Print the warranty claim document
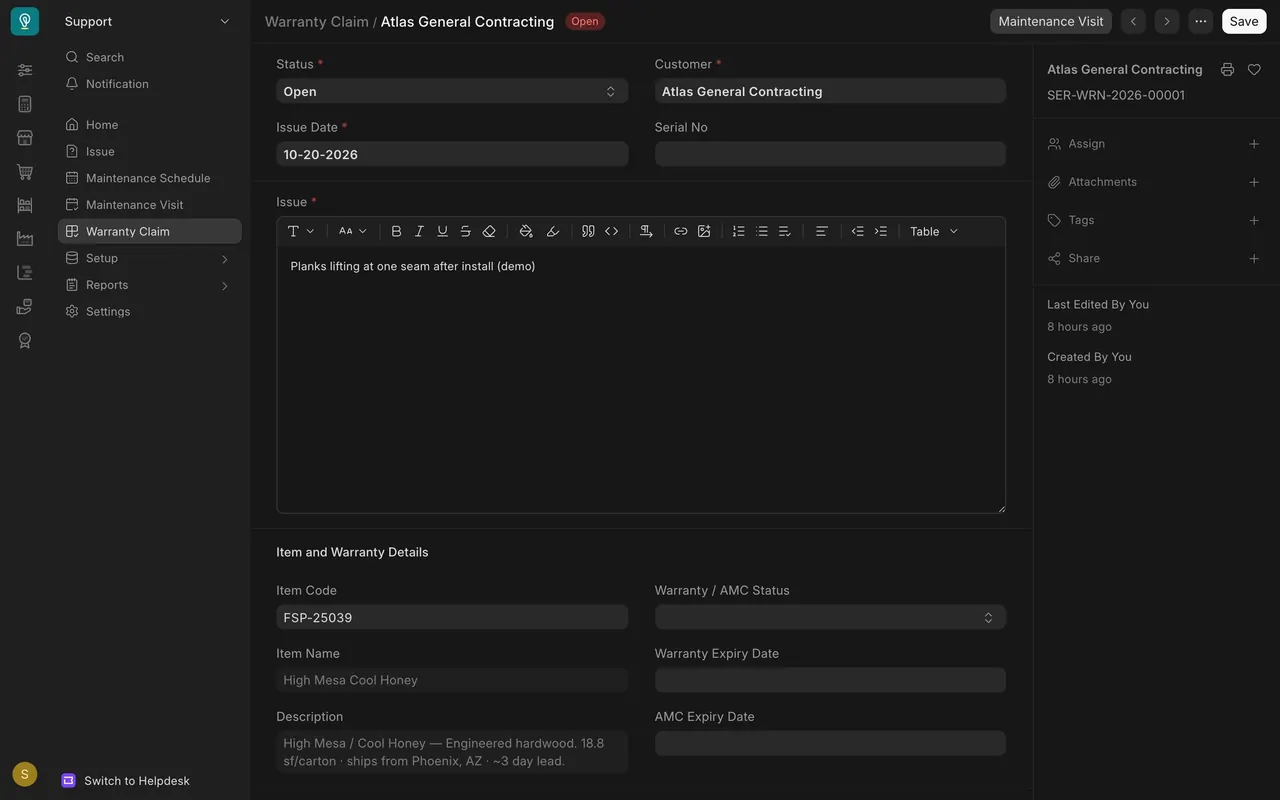This screenshot has height=800, width=1280. click(1227, 70)
